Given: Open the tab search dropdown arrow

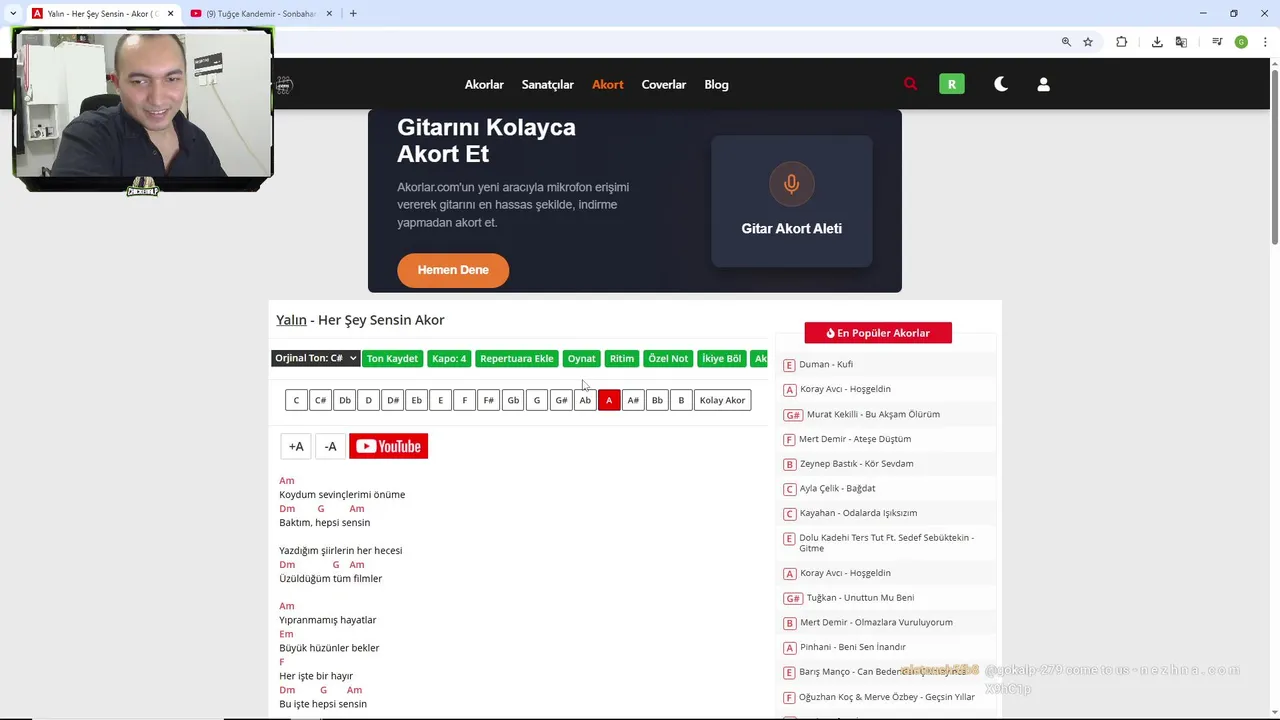Looking at the screenshot, I should tap(12, 13).
